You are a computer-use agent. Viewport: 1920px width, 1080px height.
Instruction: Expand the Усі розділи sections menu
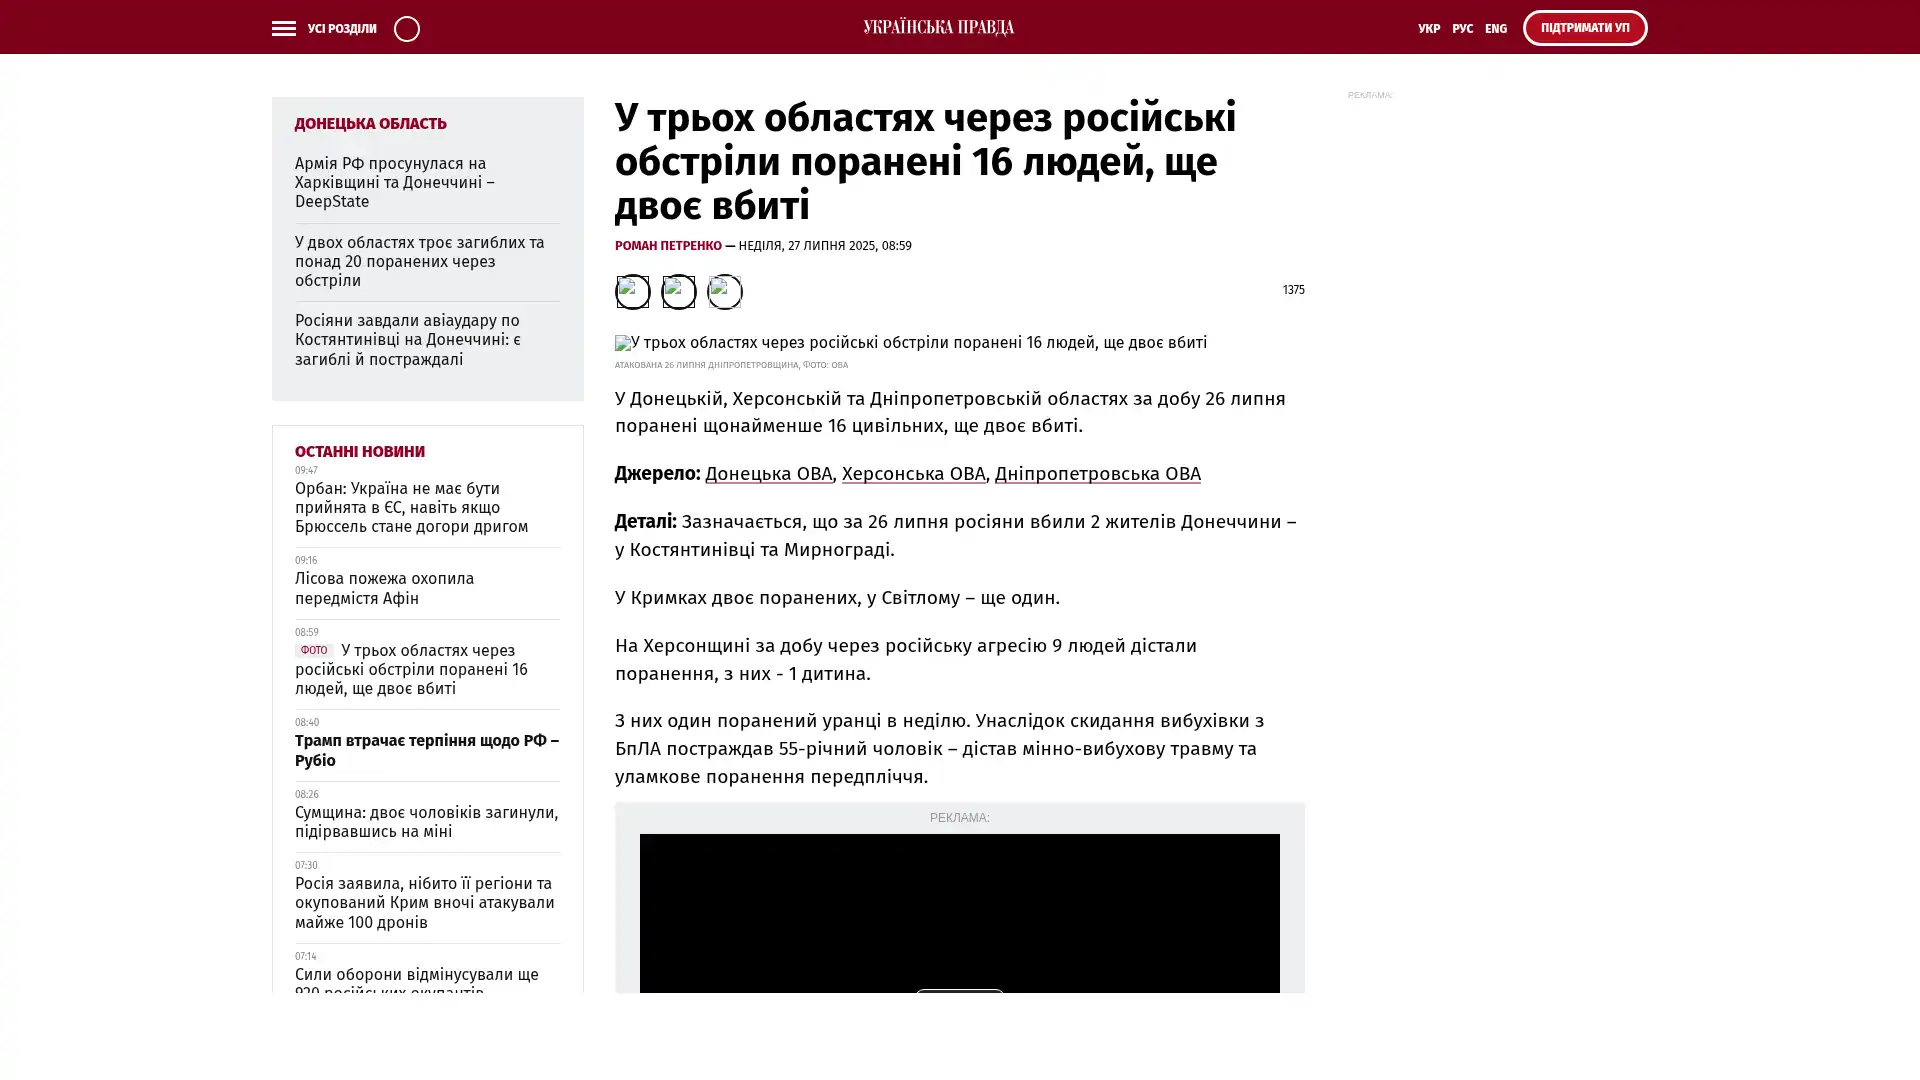[x=341, y=29]
